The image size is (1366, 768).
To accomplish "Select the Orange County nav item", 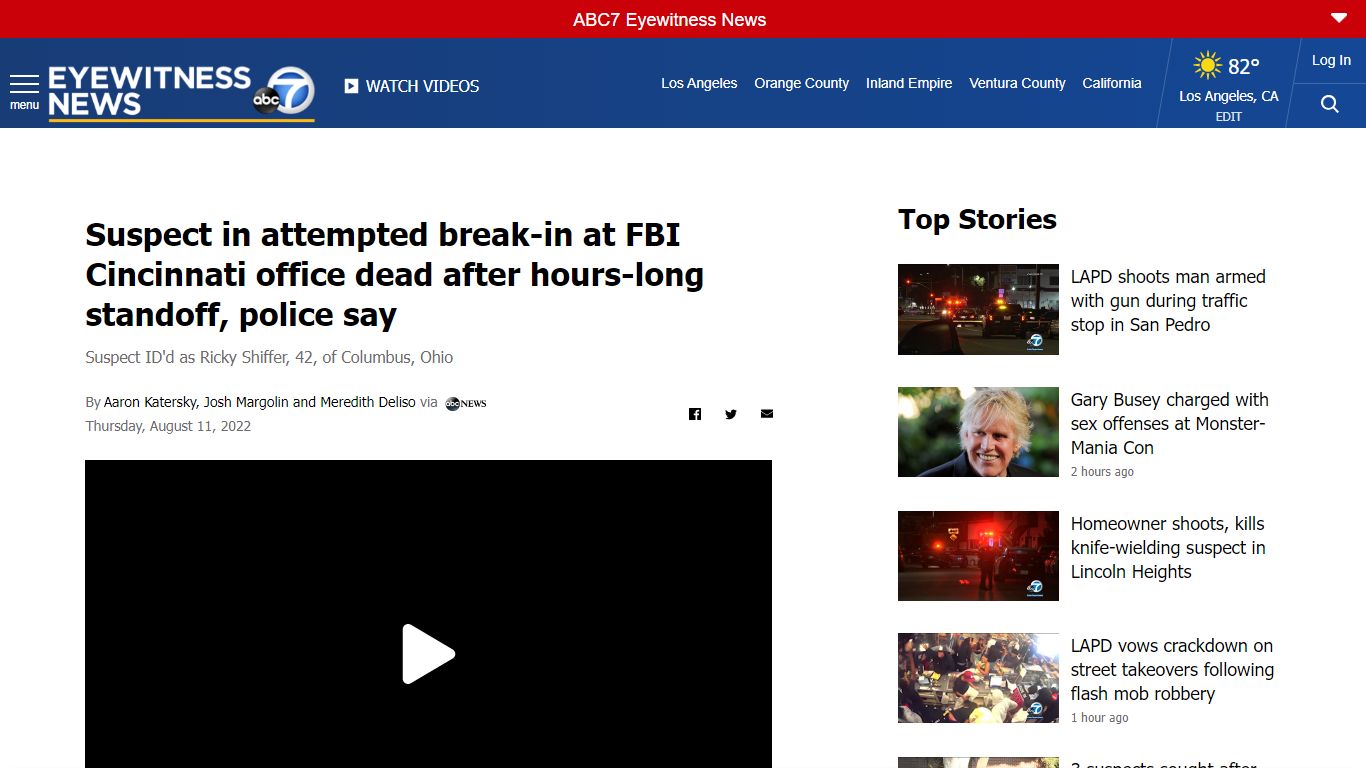I will tap(801, 83).
